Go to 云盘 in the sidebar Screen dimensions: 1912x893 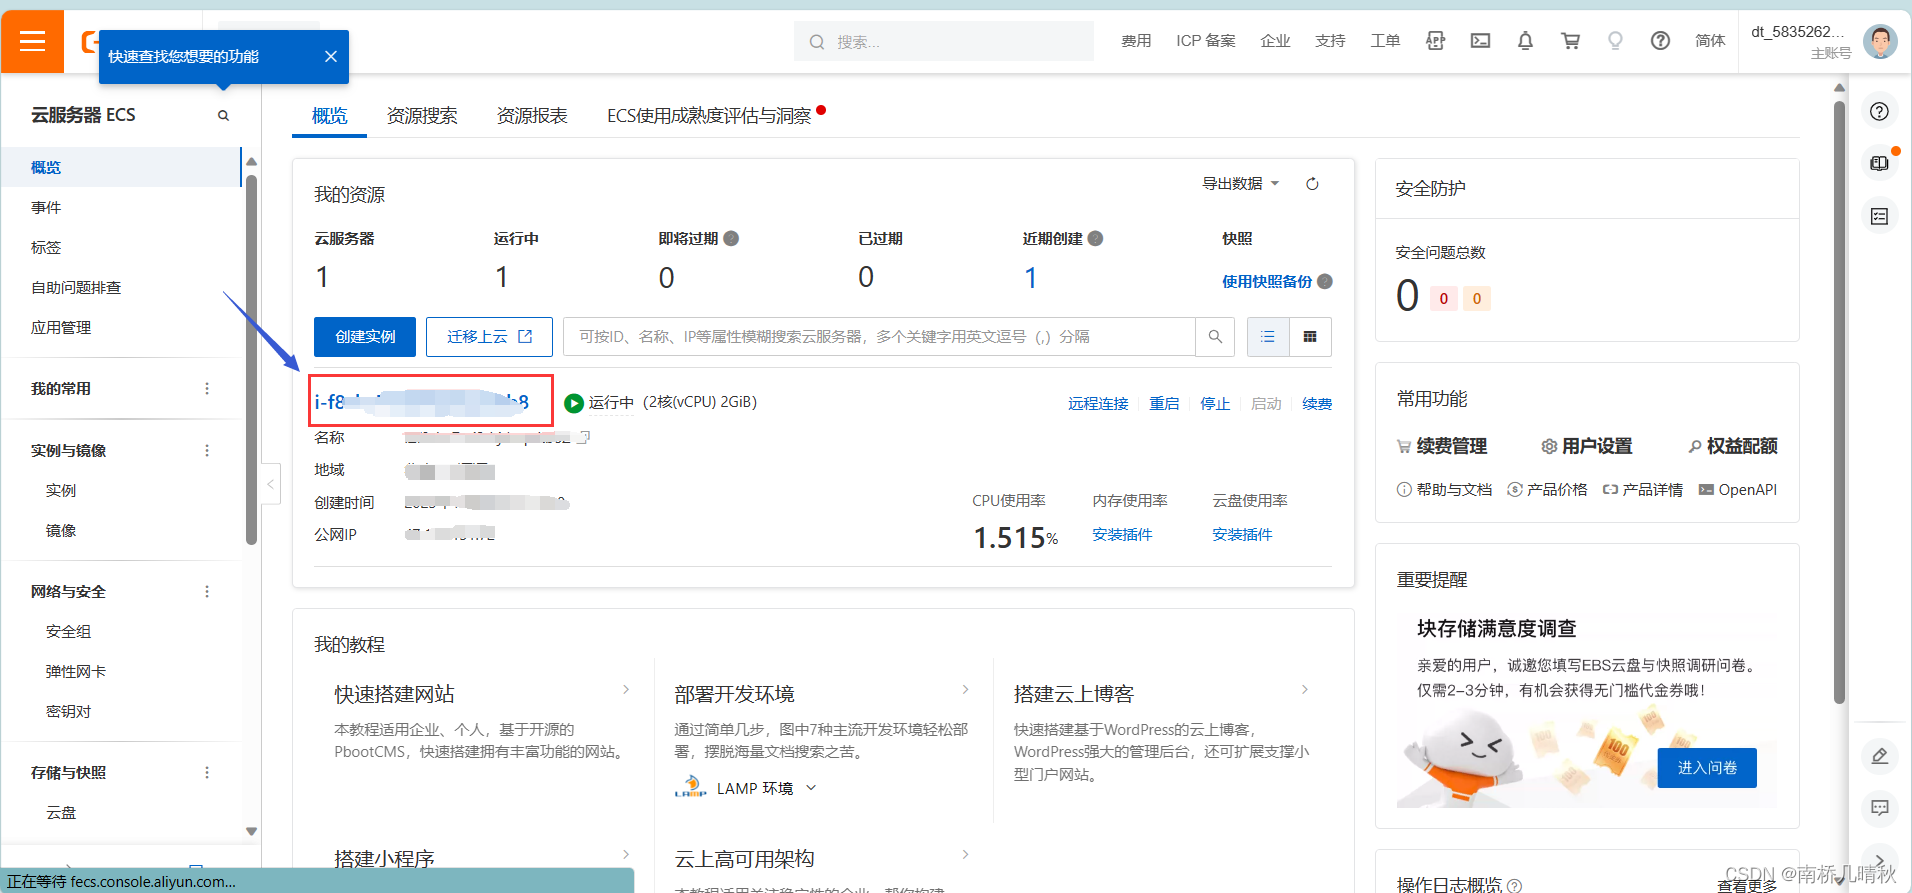[61, 813]
